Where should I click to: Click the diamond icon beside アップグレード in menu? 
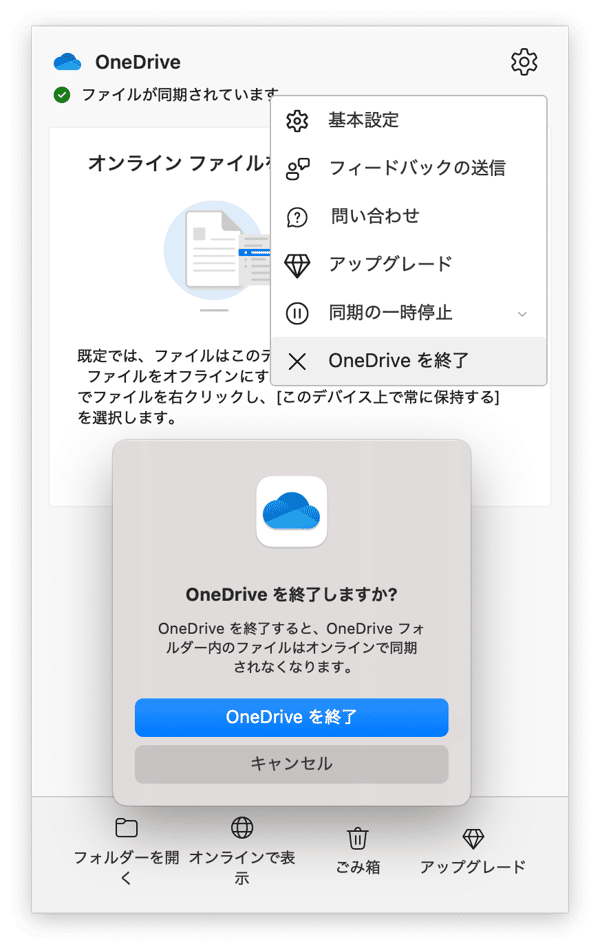297,265
